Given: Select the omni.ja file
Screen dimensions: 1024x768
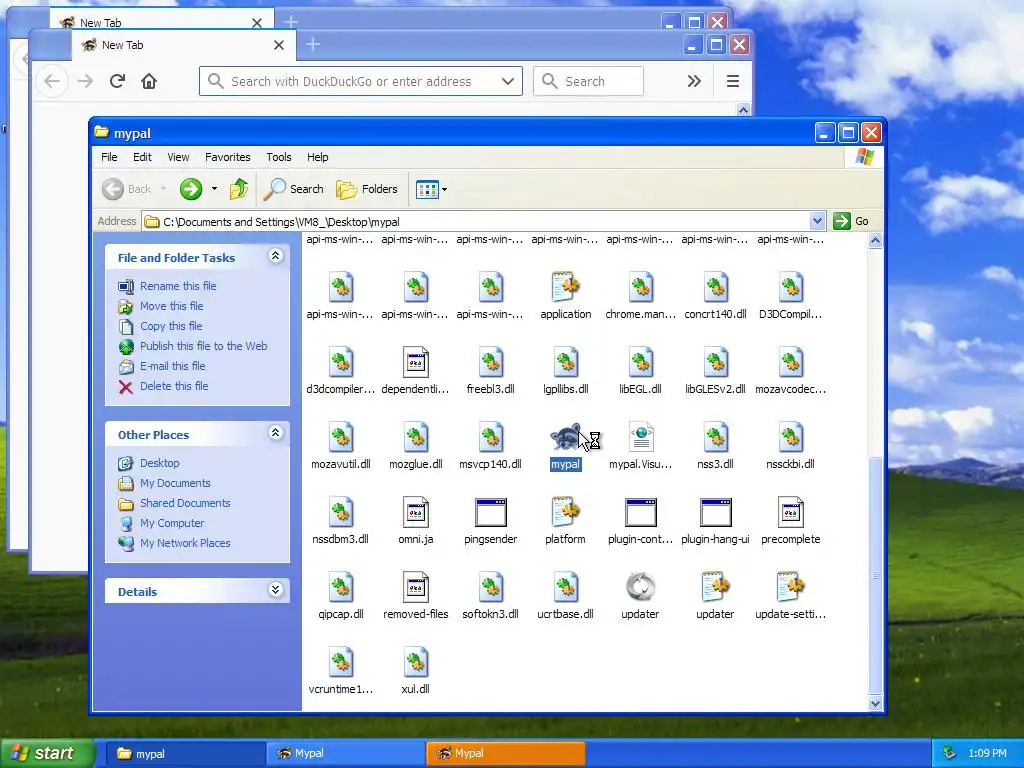Looking at the screenshot, I should tap(415, 521).
